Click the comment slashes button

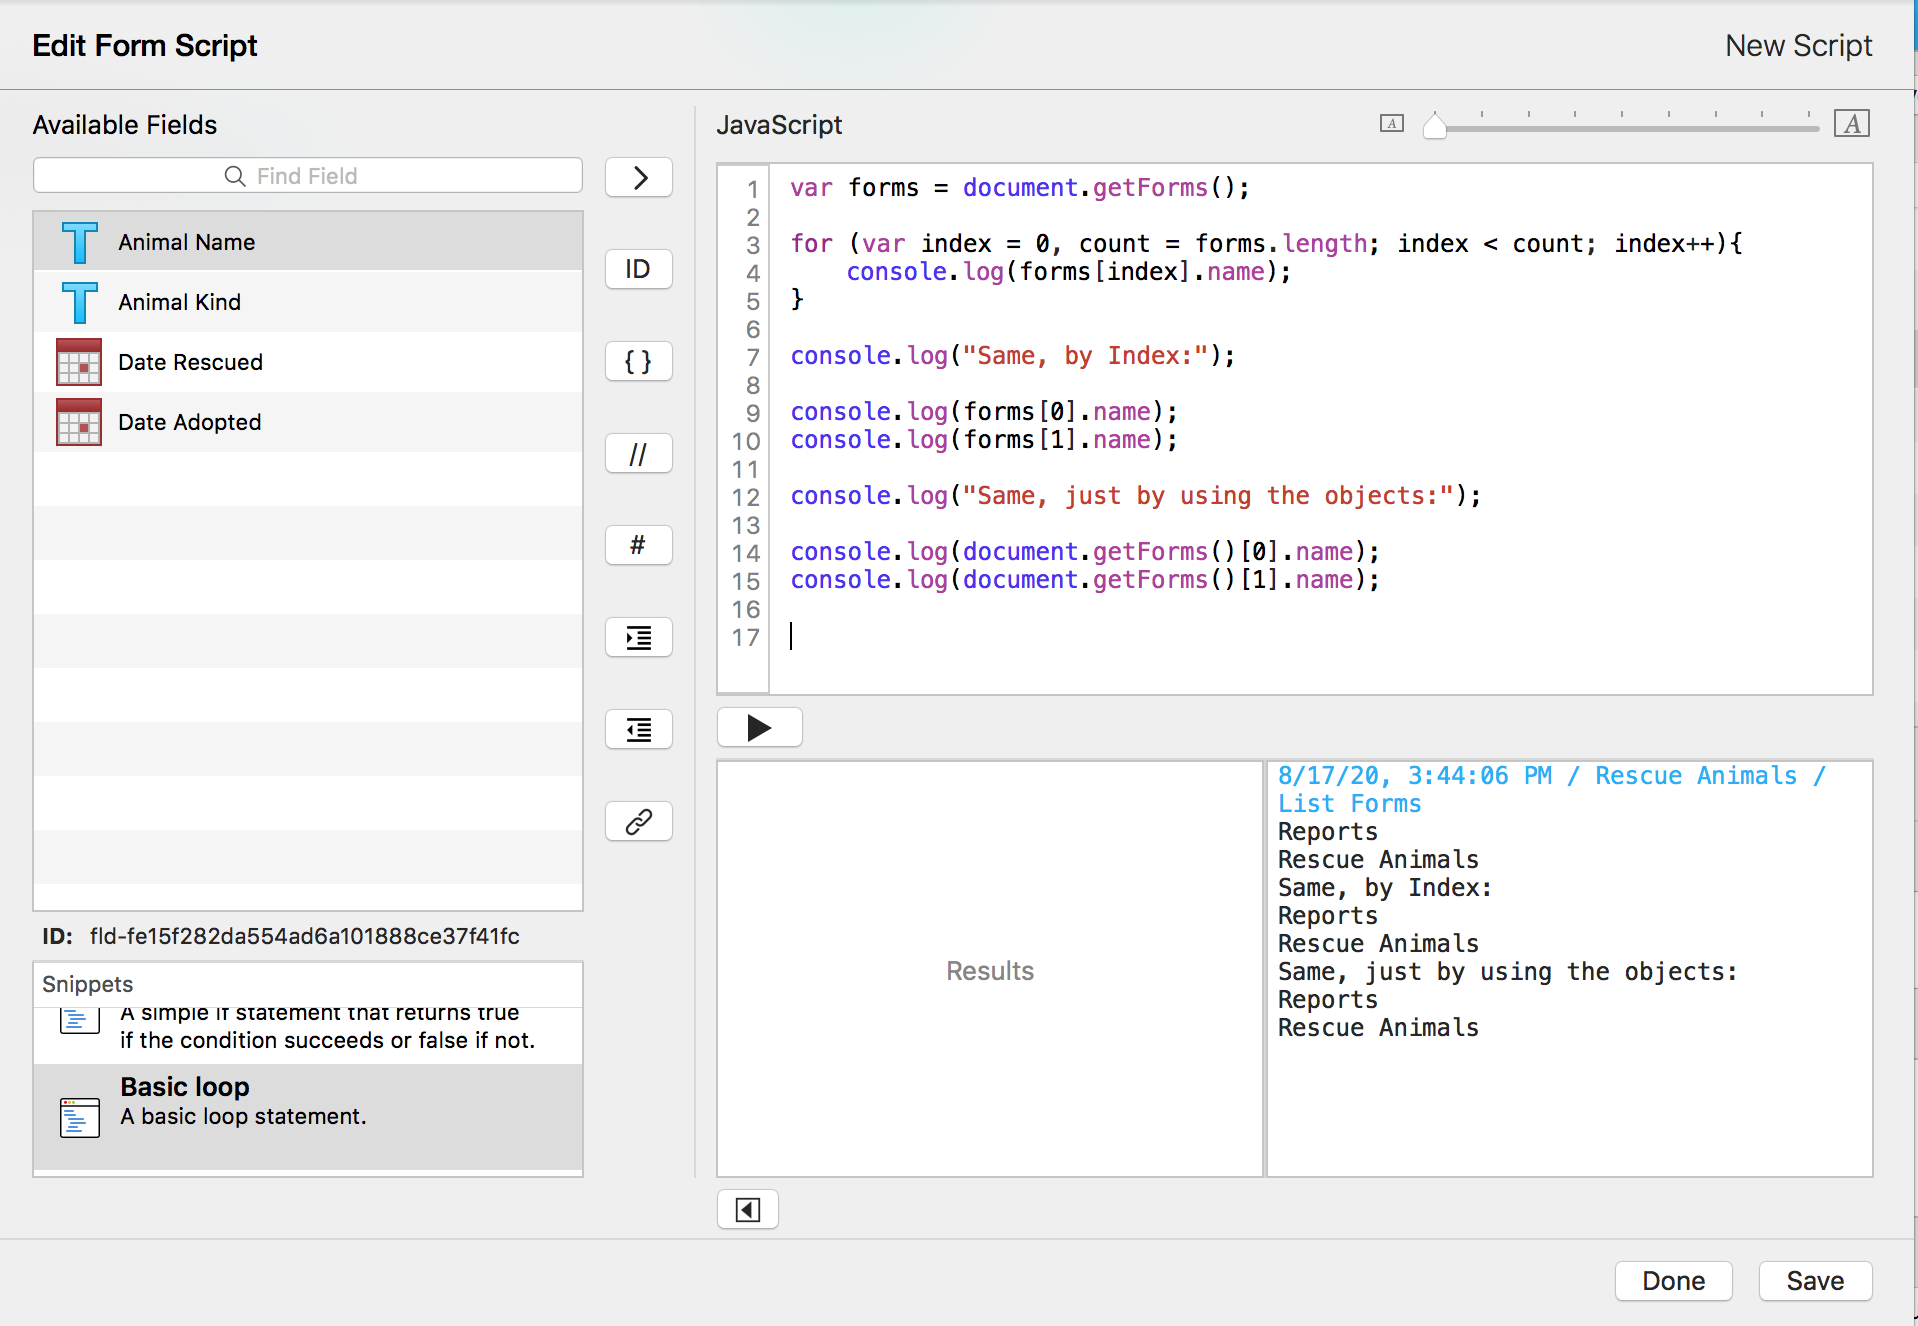[638, 454]
